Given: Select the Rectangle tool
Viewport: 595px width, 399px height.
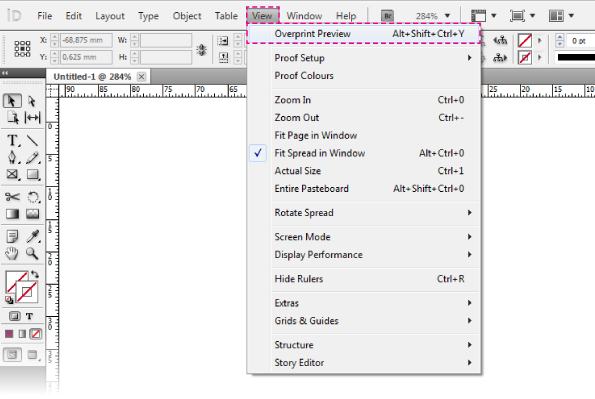Looking at the screenshot, I should click(x=33, y=175).
